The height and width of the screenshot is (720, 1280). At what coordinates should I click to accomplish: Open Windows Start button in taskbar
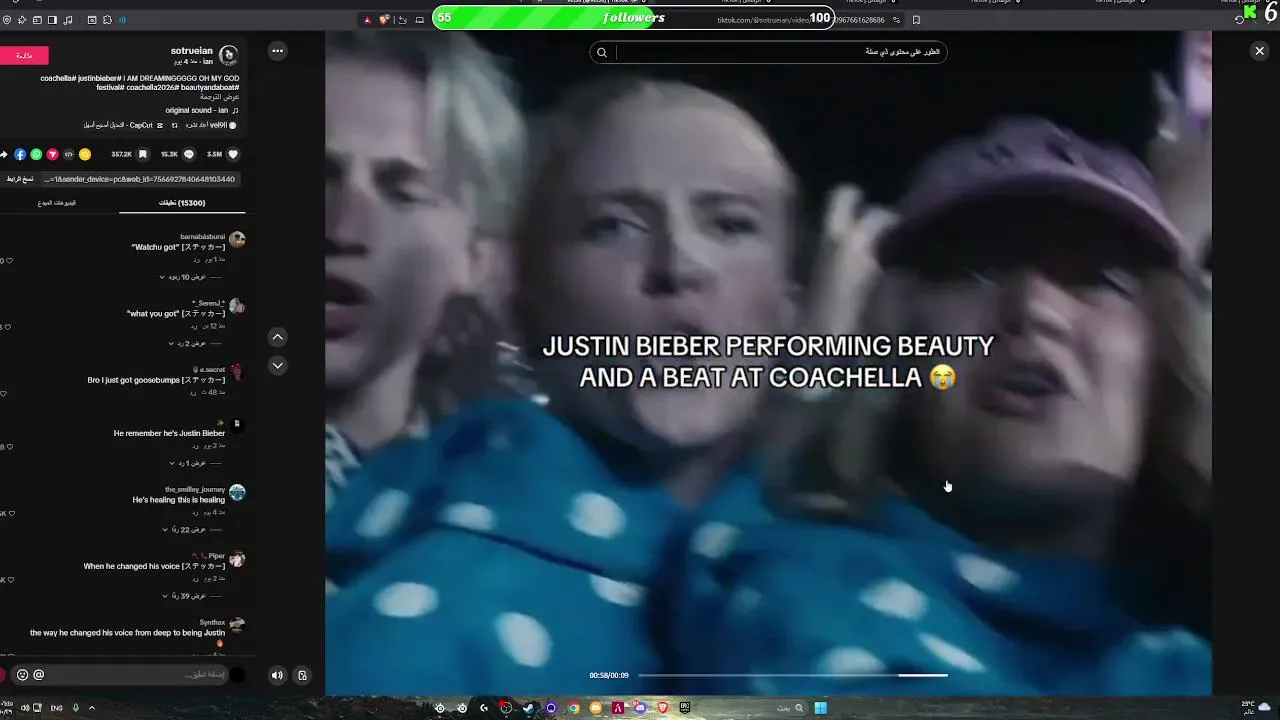click(820, 708)
